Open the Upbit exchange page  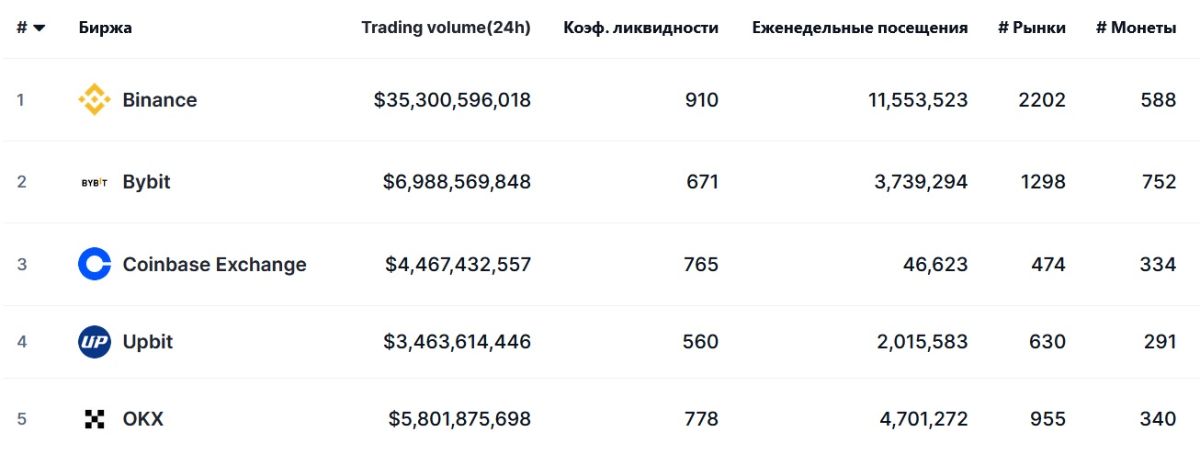[147, 342]
